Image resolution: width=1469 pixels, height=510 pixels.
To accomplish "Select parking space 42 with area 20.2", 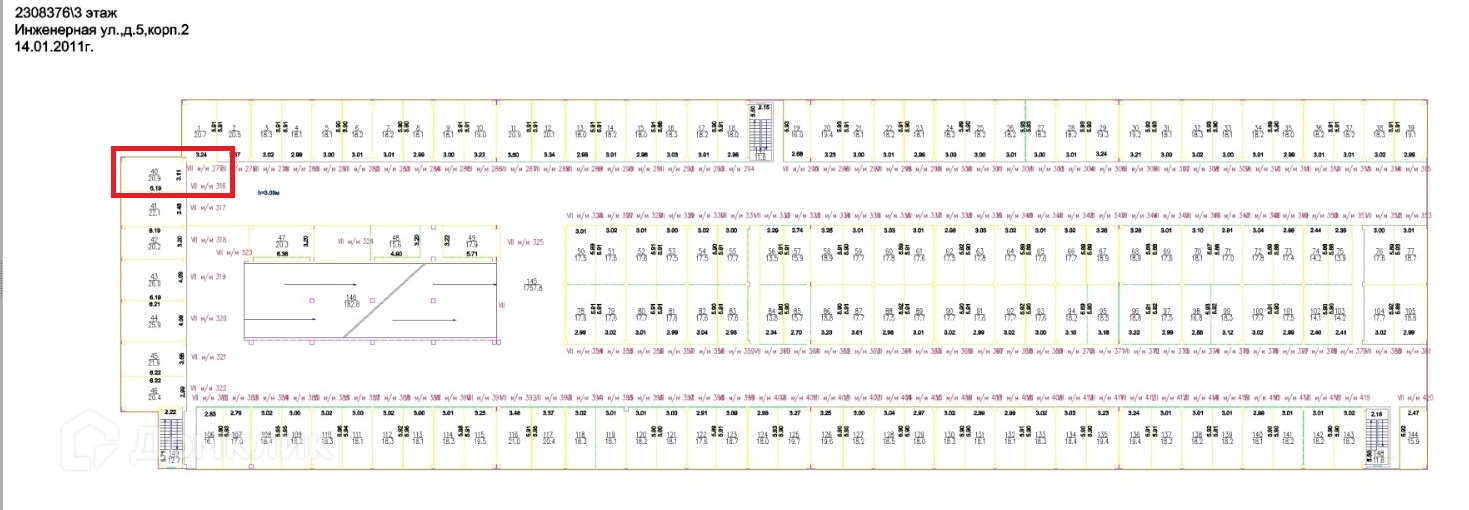I will tap(154, 243).
